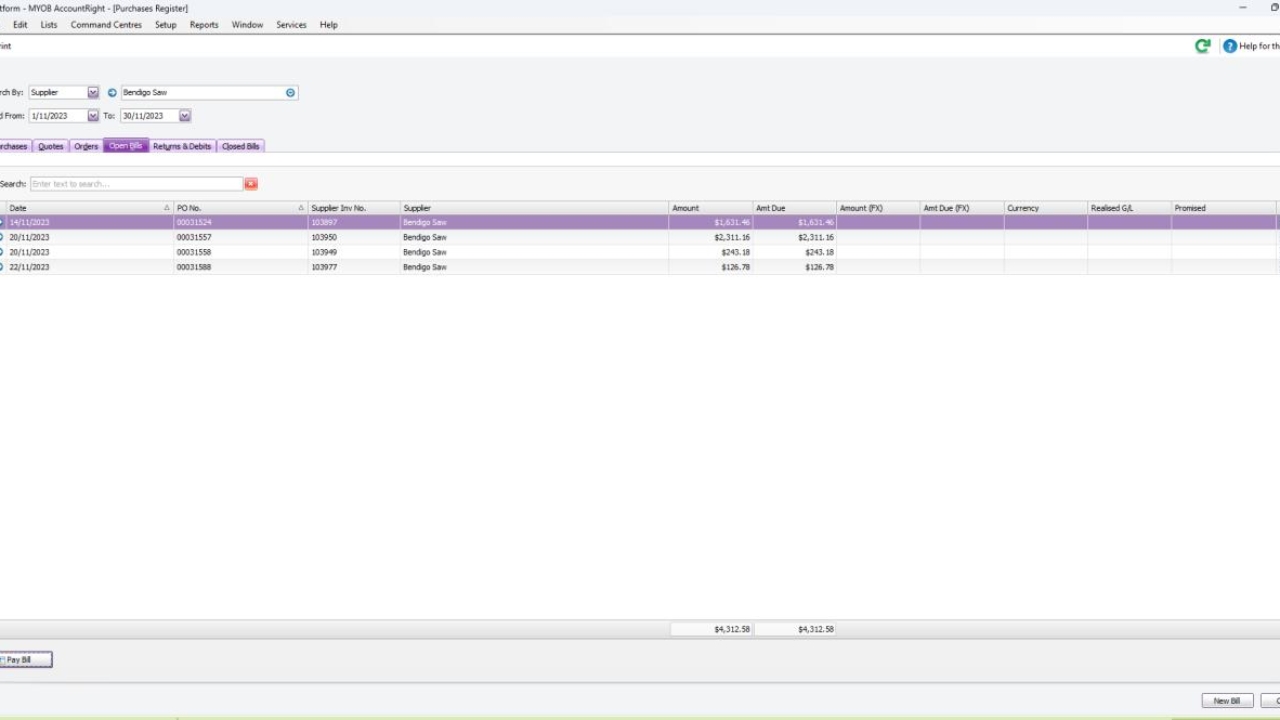1280x720 pixels.
Task: Open the Edit menu
Action: coord(20,25)
